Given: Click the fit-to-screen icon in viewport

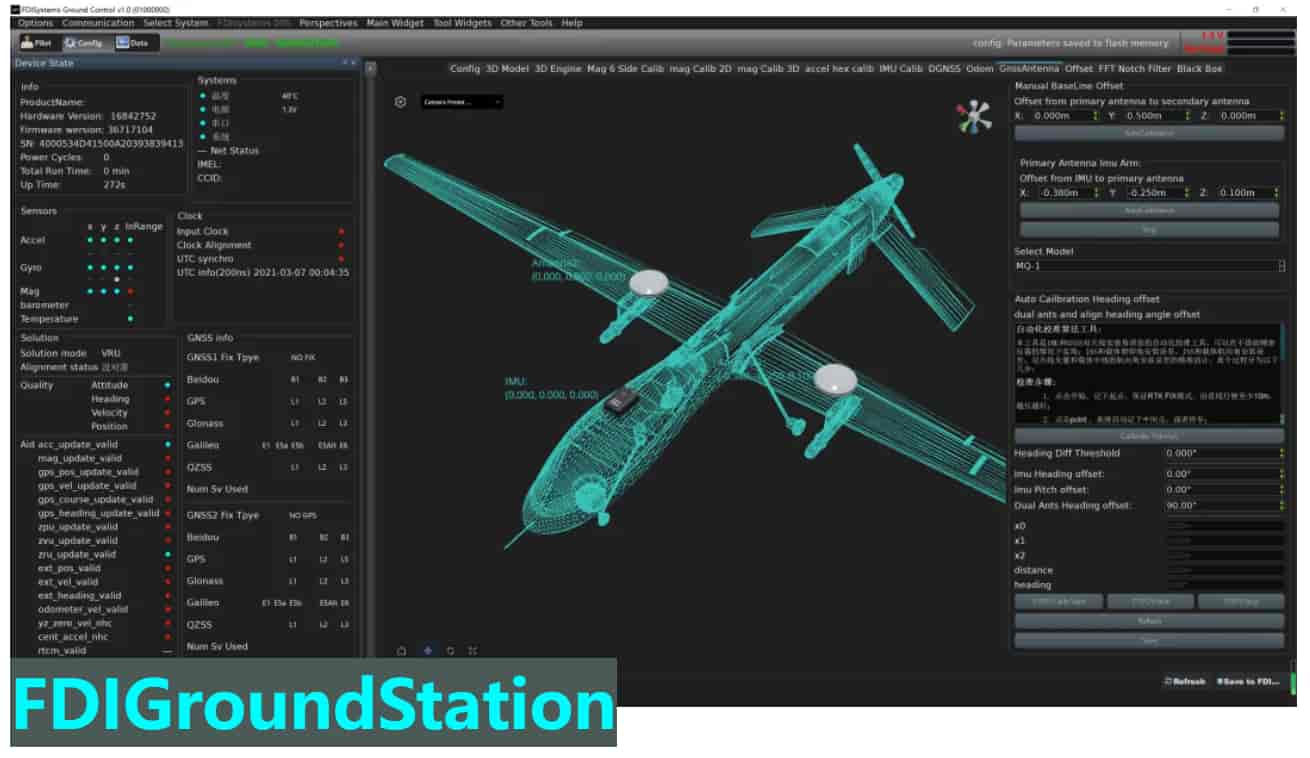Looking at the screenshot, I should (x=473, y=651).
